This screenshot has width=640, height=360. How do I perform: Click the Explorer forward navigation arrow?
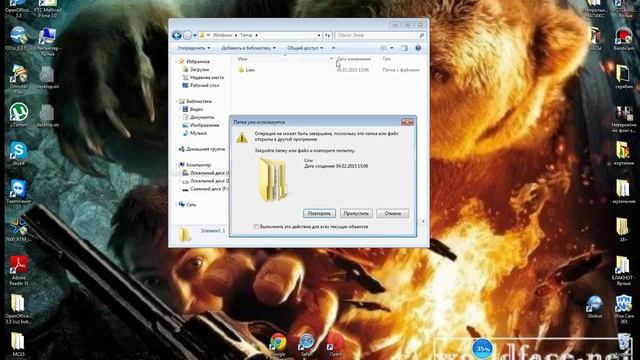(187, 36)
